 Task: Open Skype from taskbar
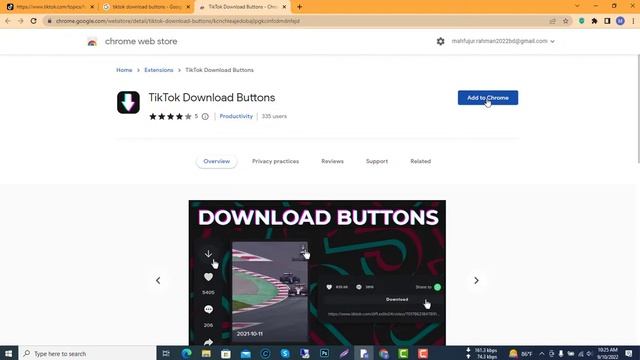[x=285, y=353]
